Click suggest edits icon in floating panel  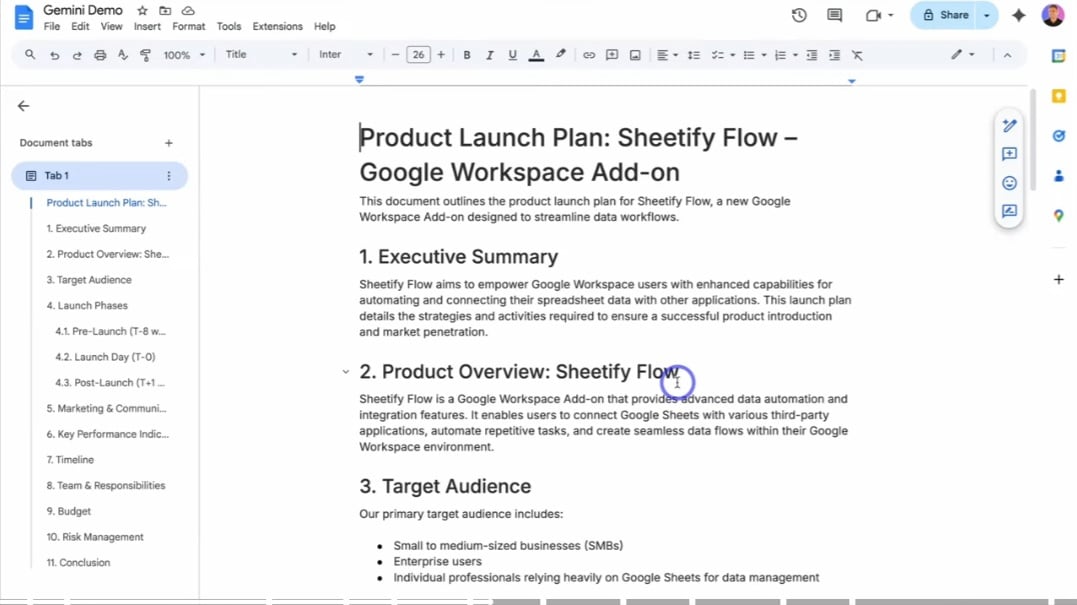pyautogui.click(x=1009, y=211)
